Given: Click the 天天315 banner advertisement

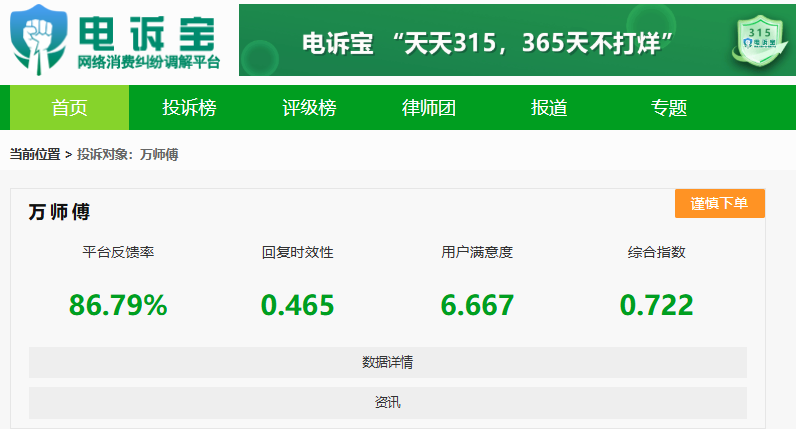Looking at the screenshot, I should point(517,40).
